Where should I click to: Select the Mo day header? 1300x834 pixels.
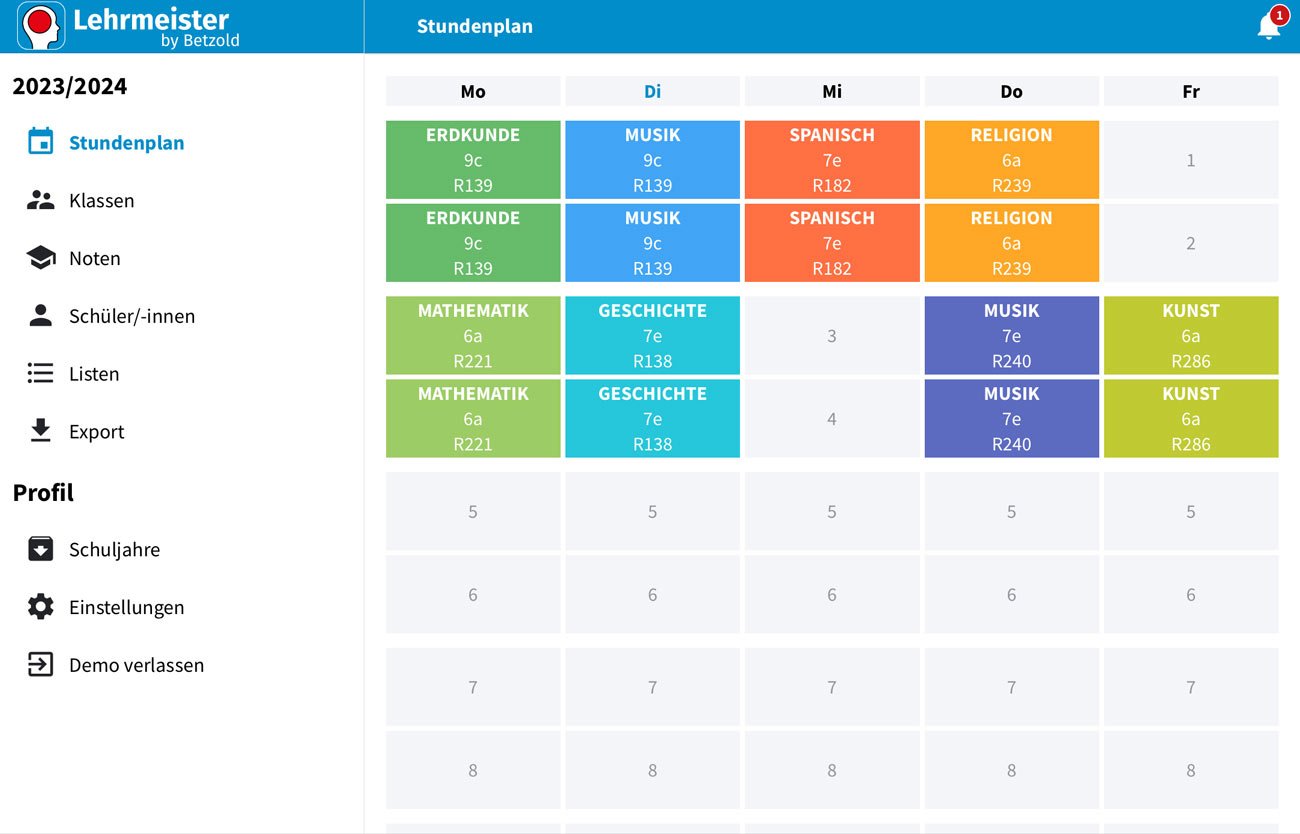(473, 91)
